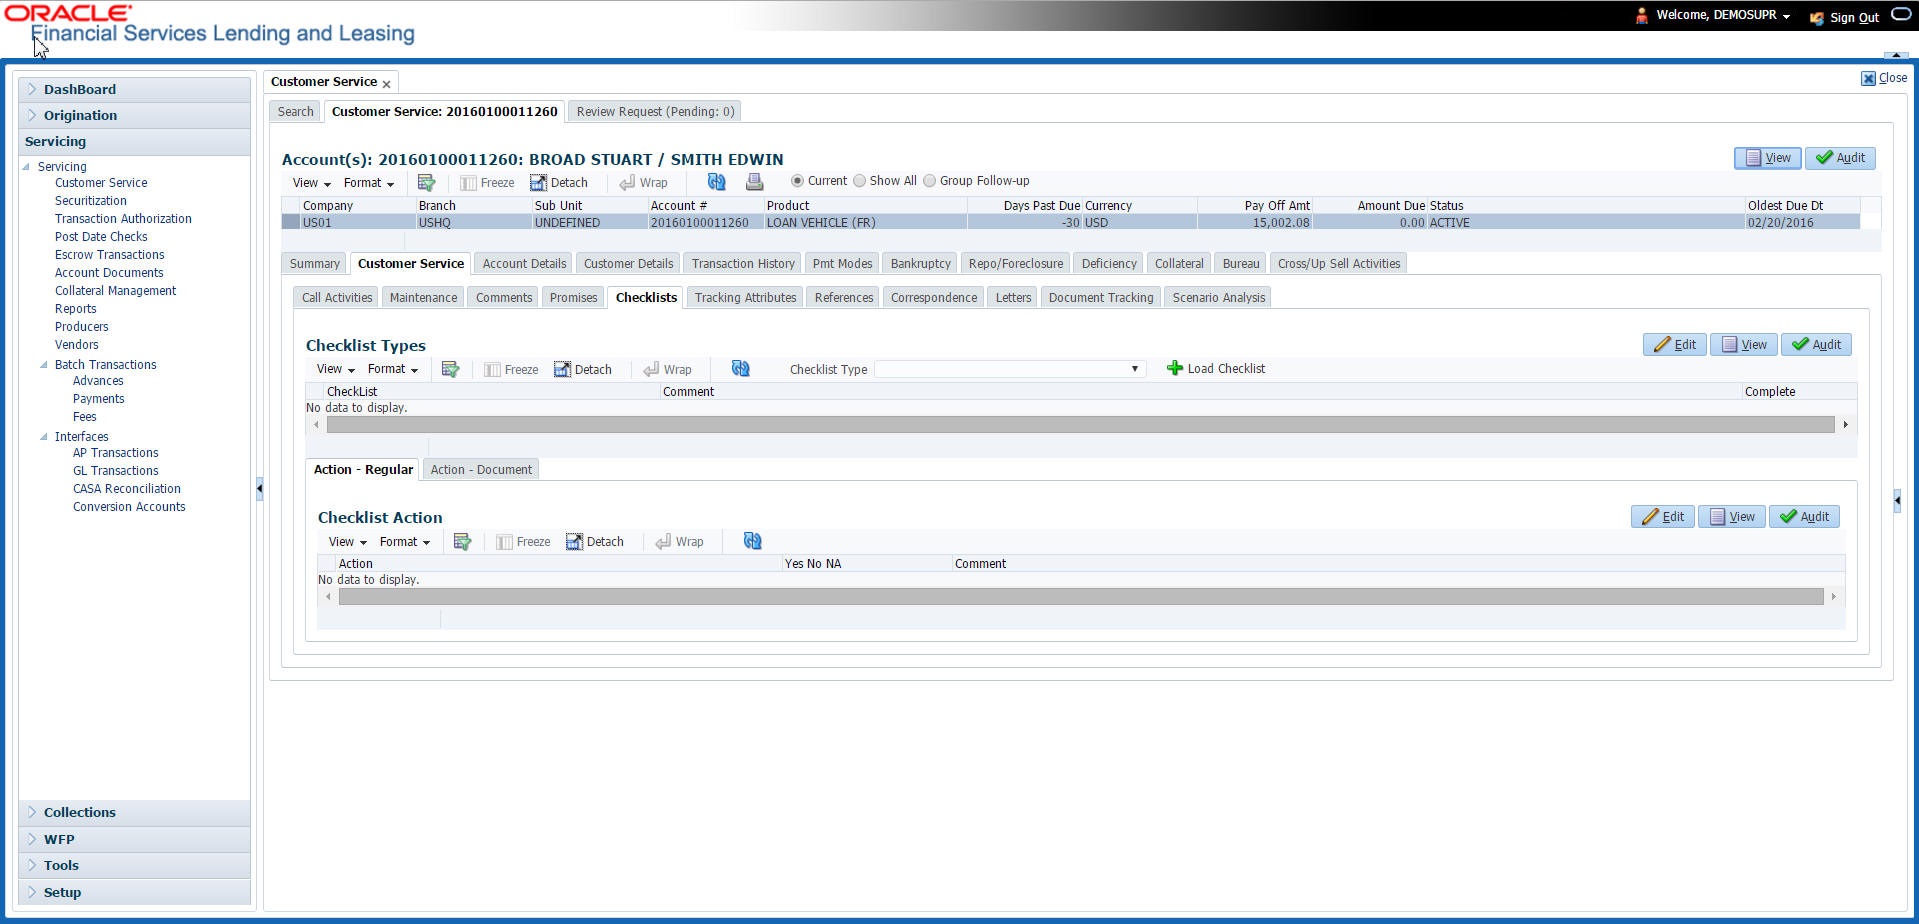Click the View button for the account
This screenshot has width=1919, height=924.
(x=1768, y=157)
